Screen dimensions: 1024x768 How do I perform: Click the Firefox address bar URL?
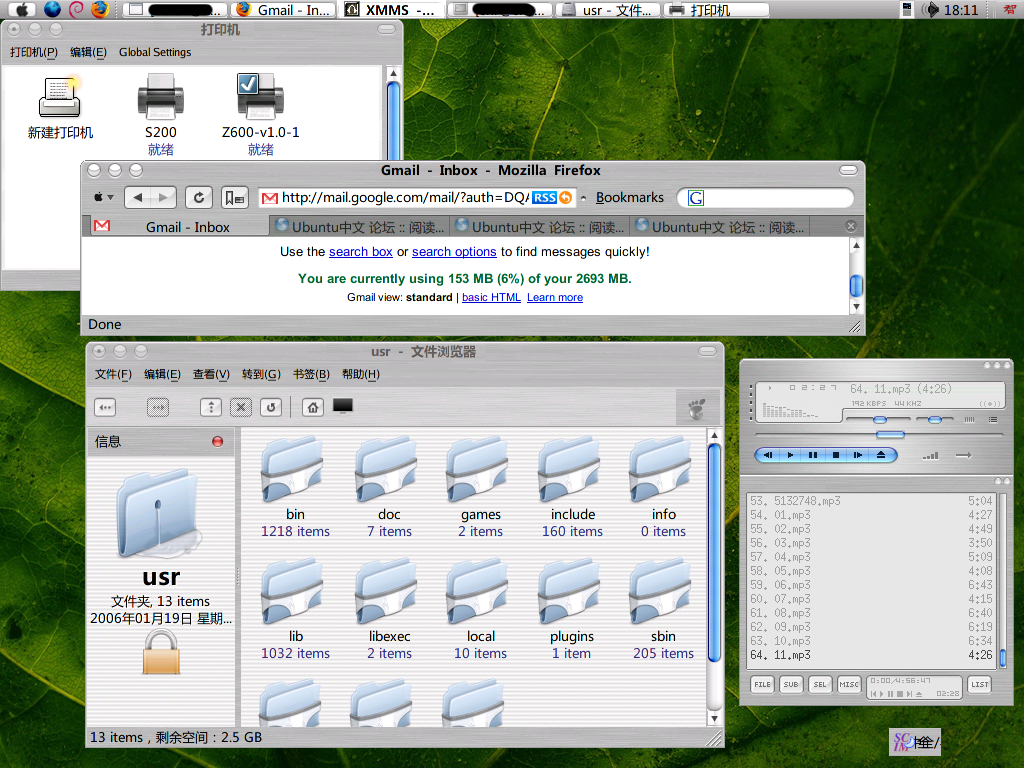(405, 197)
